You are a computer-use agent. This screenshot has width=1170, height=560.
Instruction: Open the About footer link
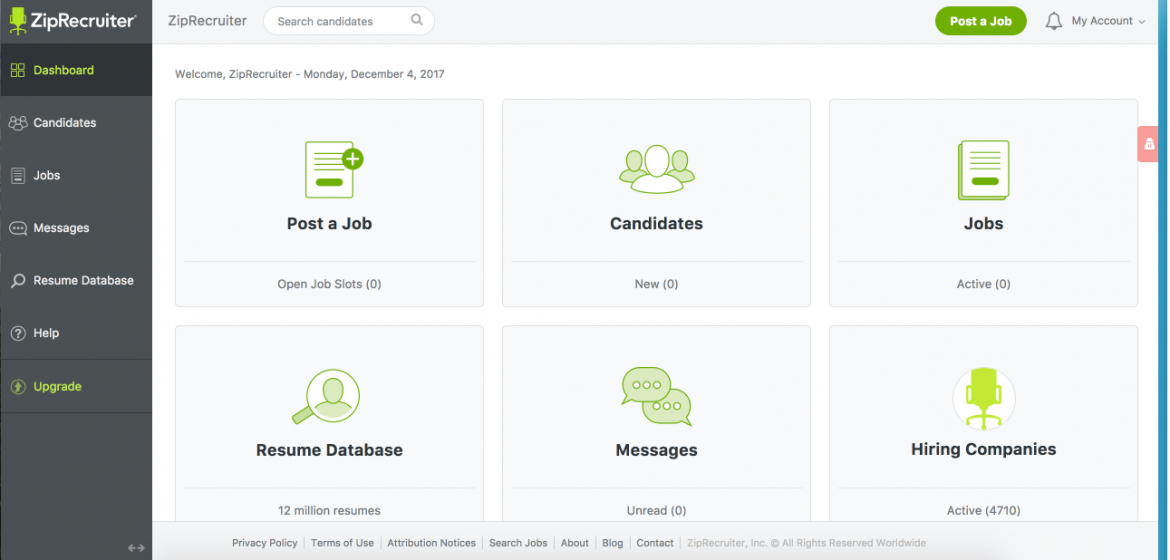click(575, 543)
